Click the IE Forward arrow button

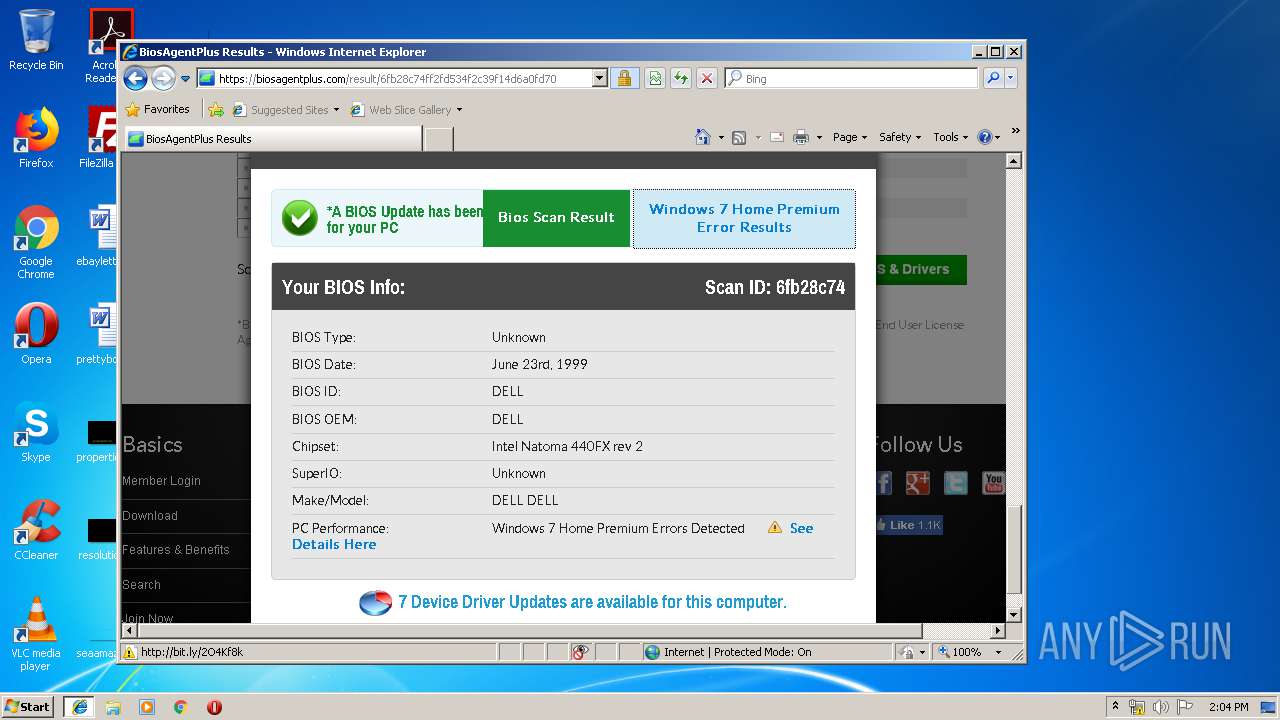click(x=163, y=78)
